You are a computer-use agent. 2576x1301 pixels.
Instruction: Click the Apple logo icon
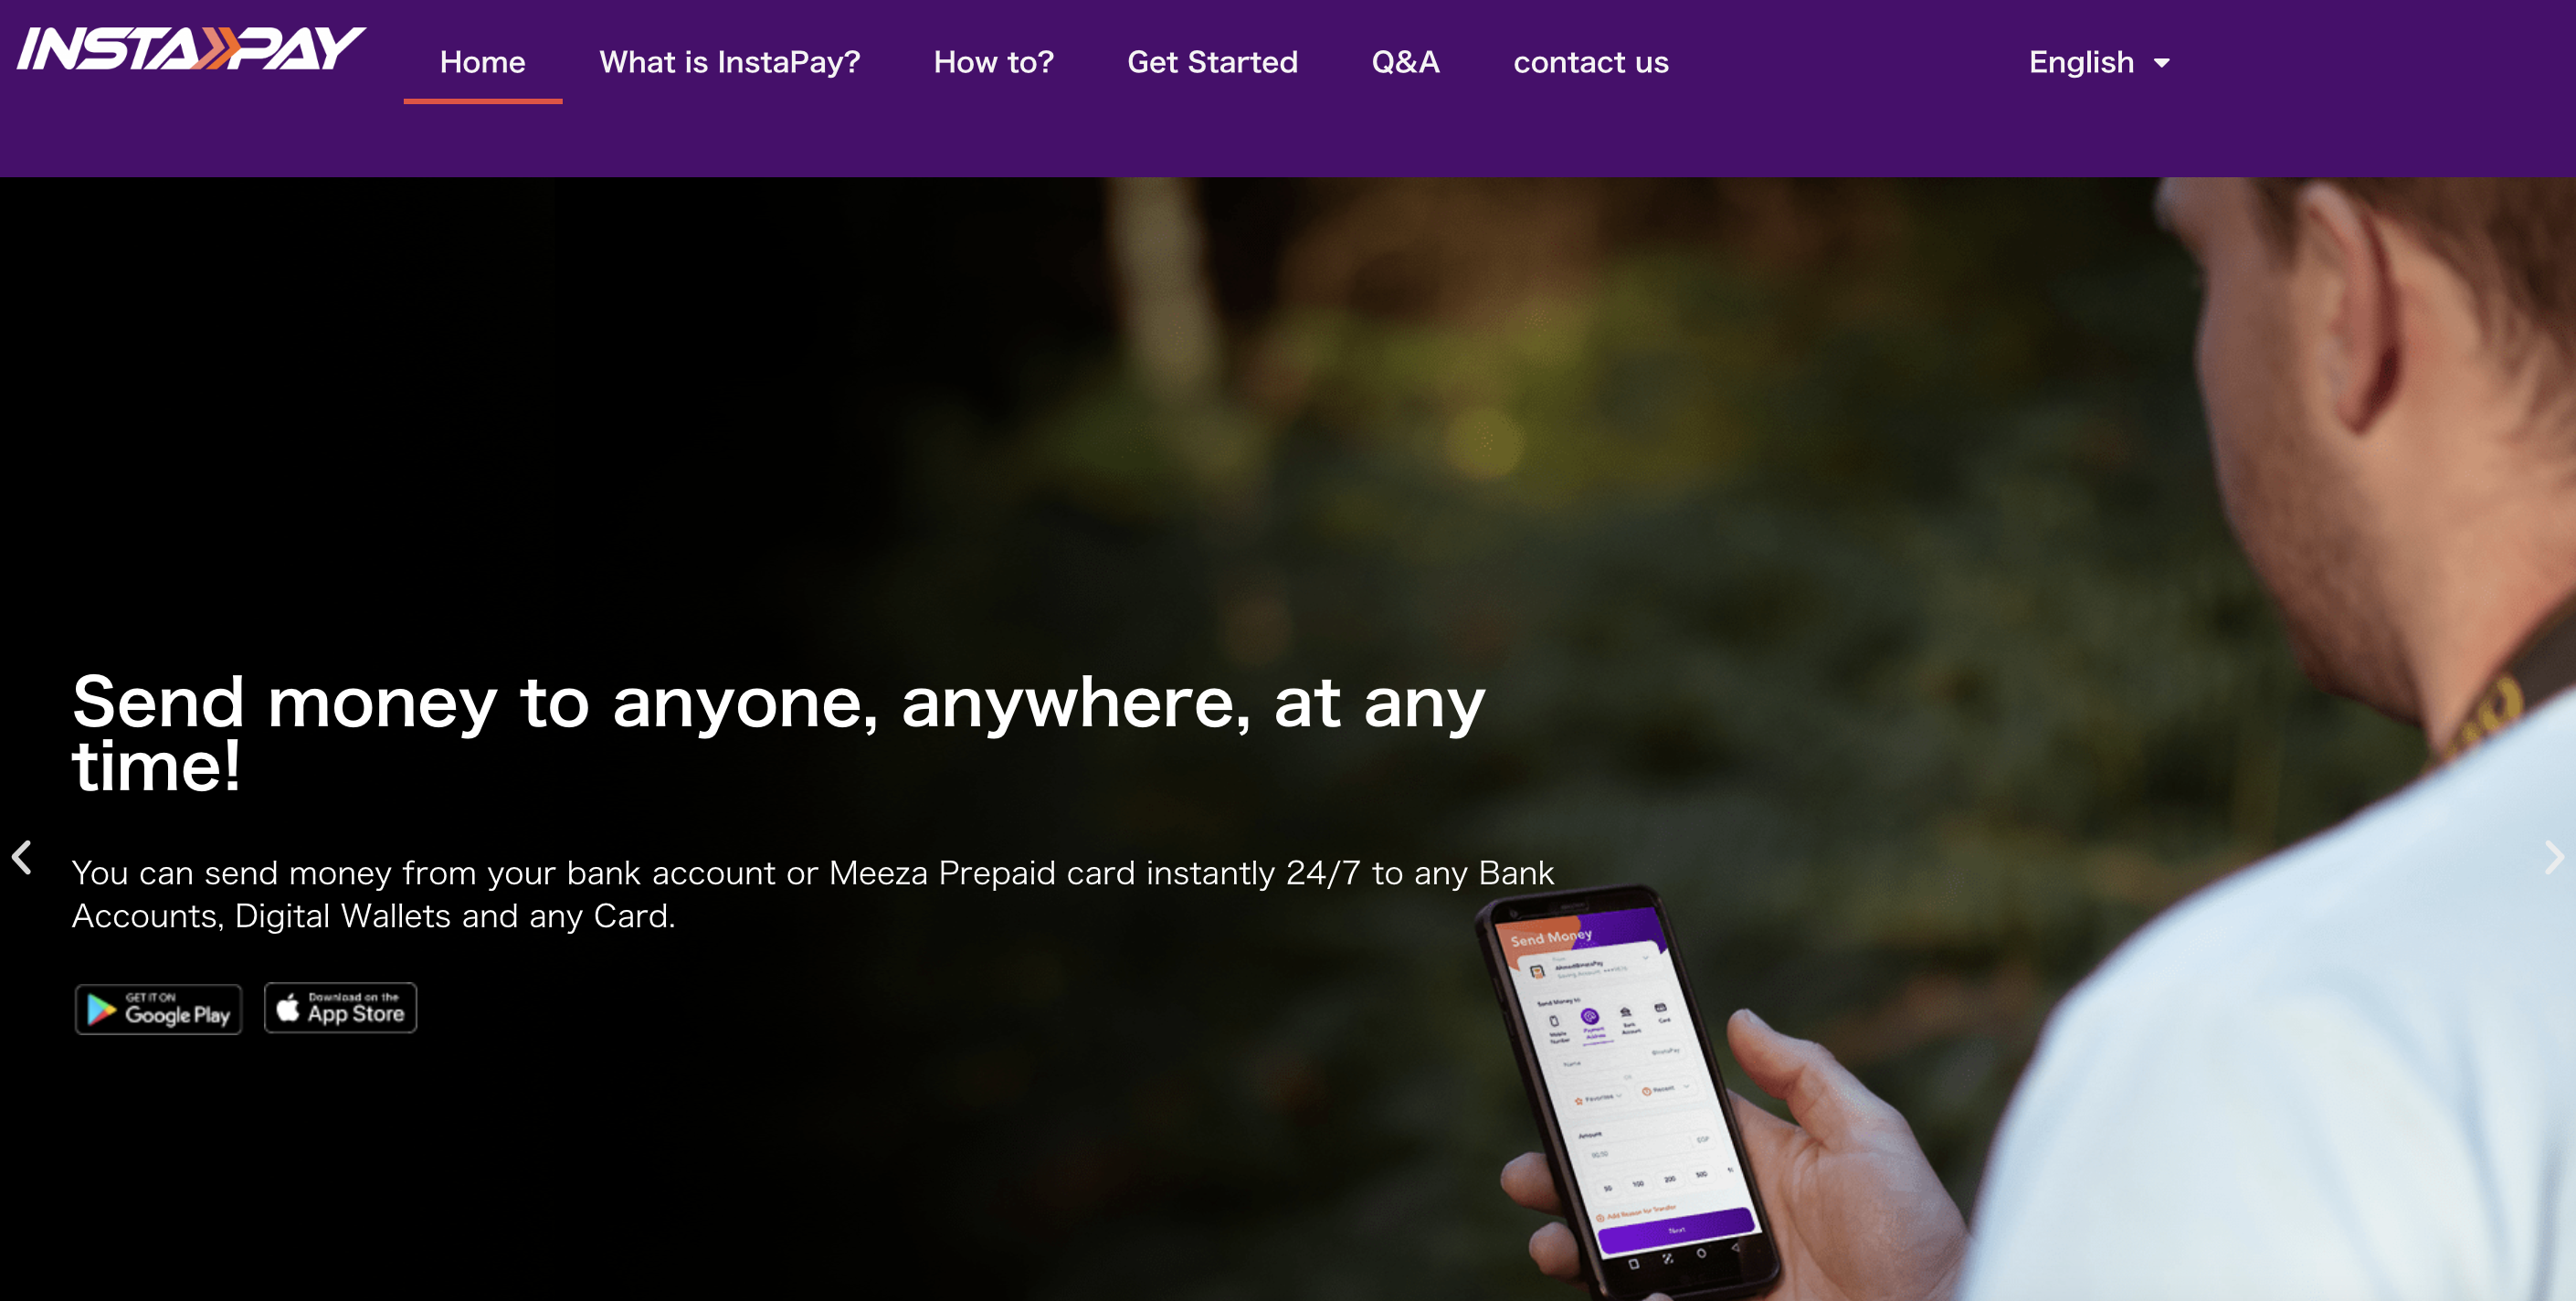287,1007
